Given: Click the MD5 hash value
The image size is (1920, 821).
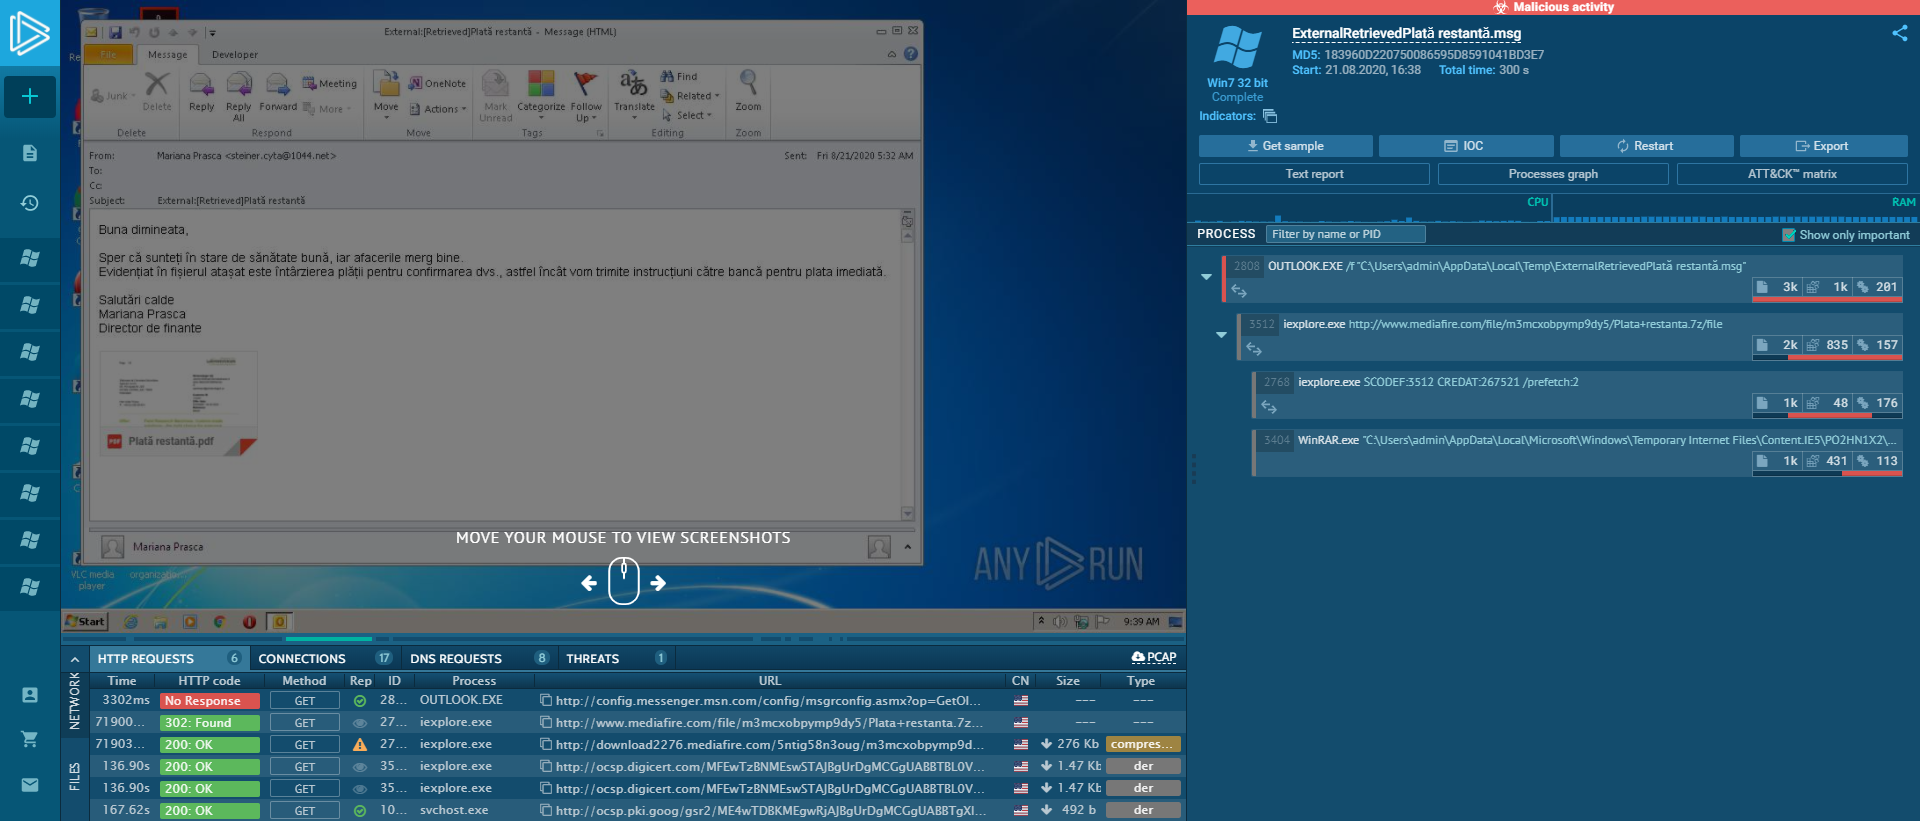Looking at the screenshot, I should (x=1434, y=55).
